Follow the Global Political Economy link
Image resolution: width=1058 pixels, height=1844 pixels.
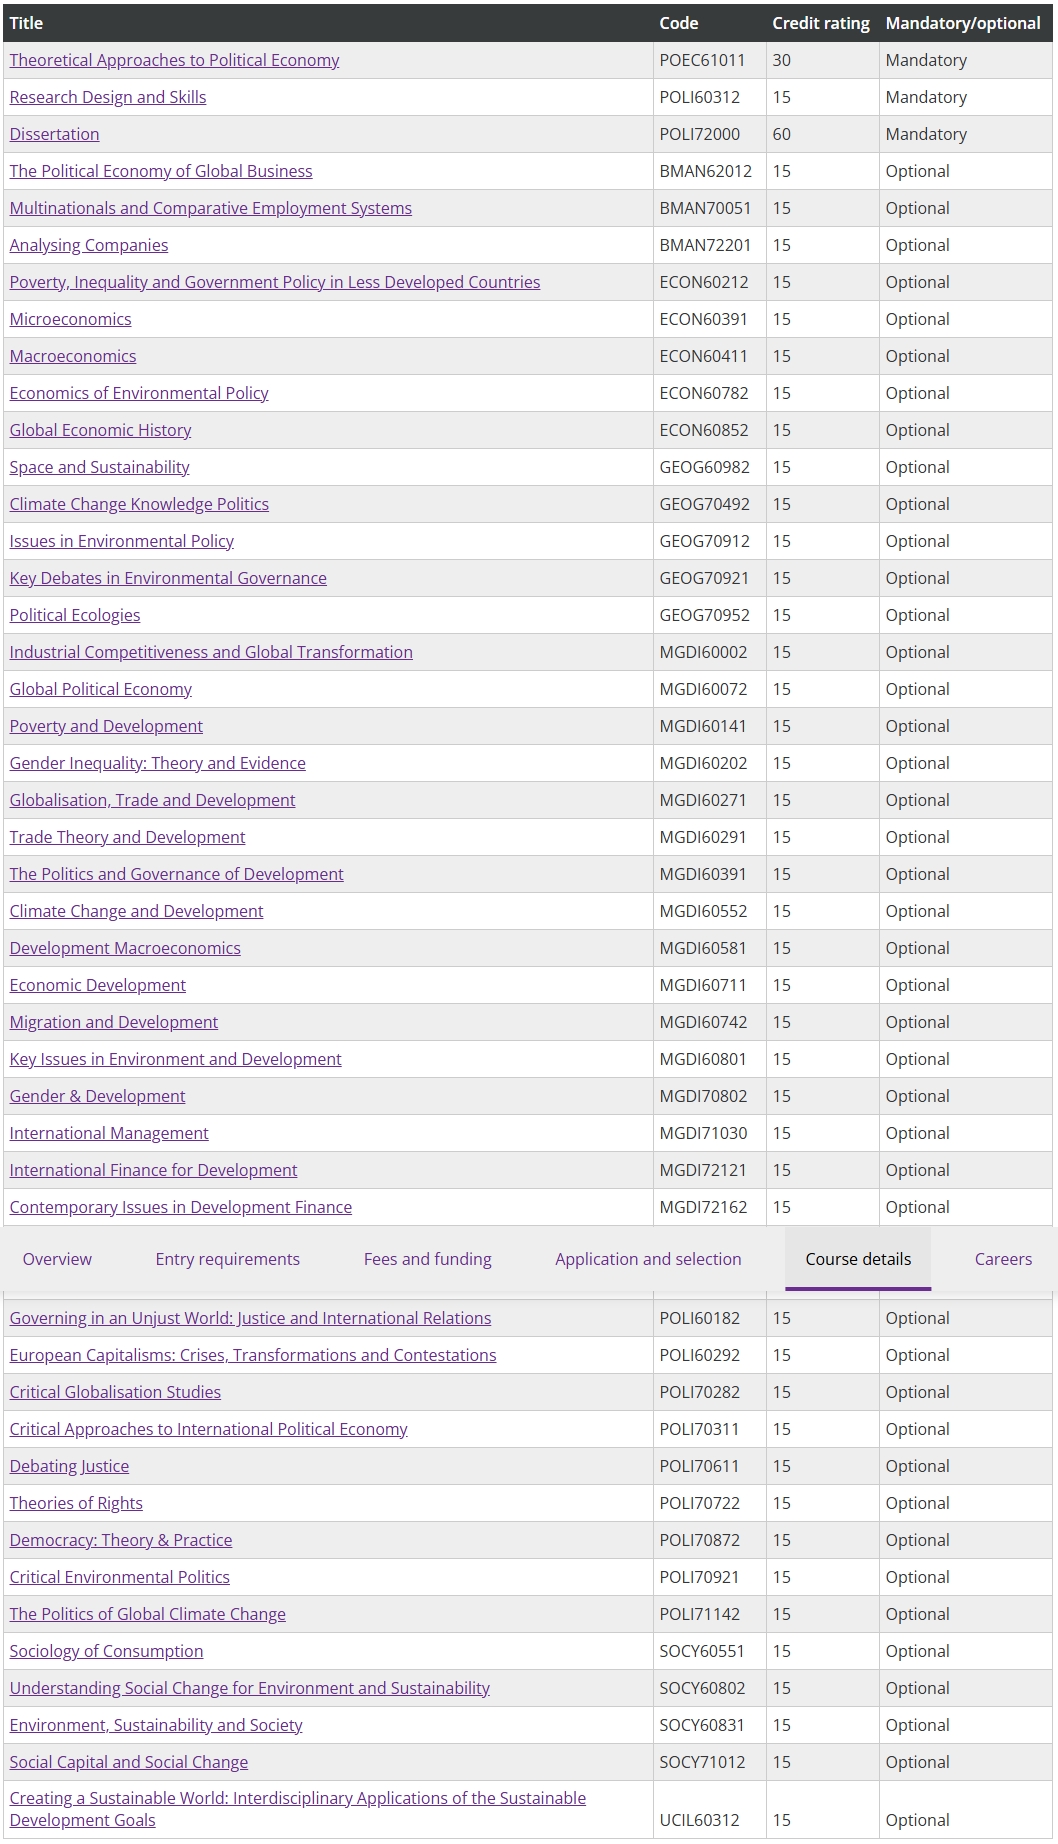point(100,689)
